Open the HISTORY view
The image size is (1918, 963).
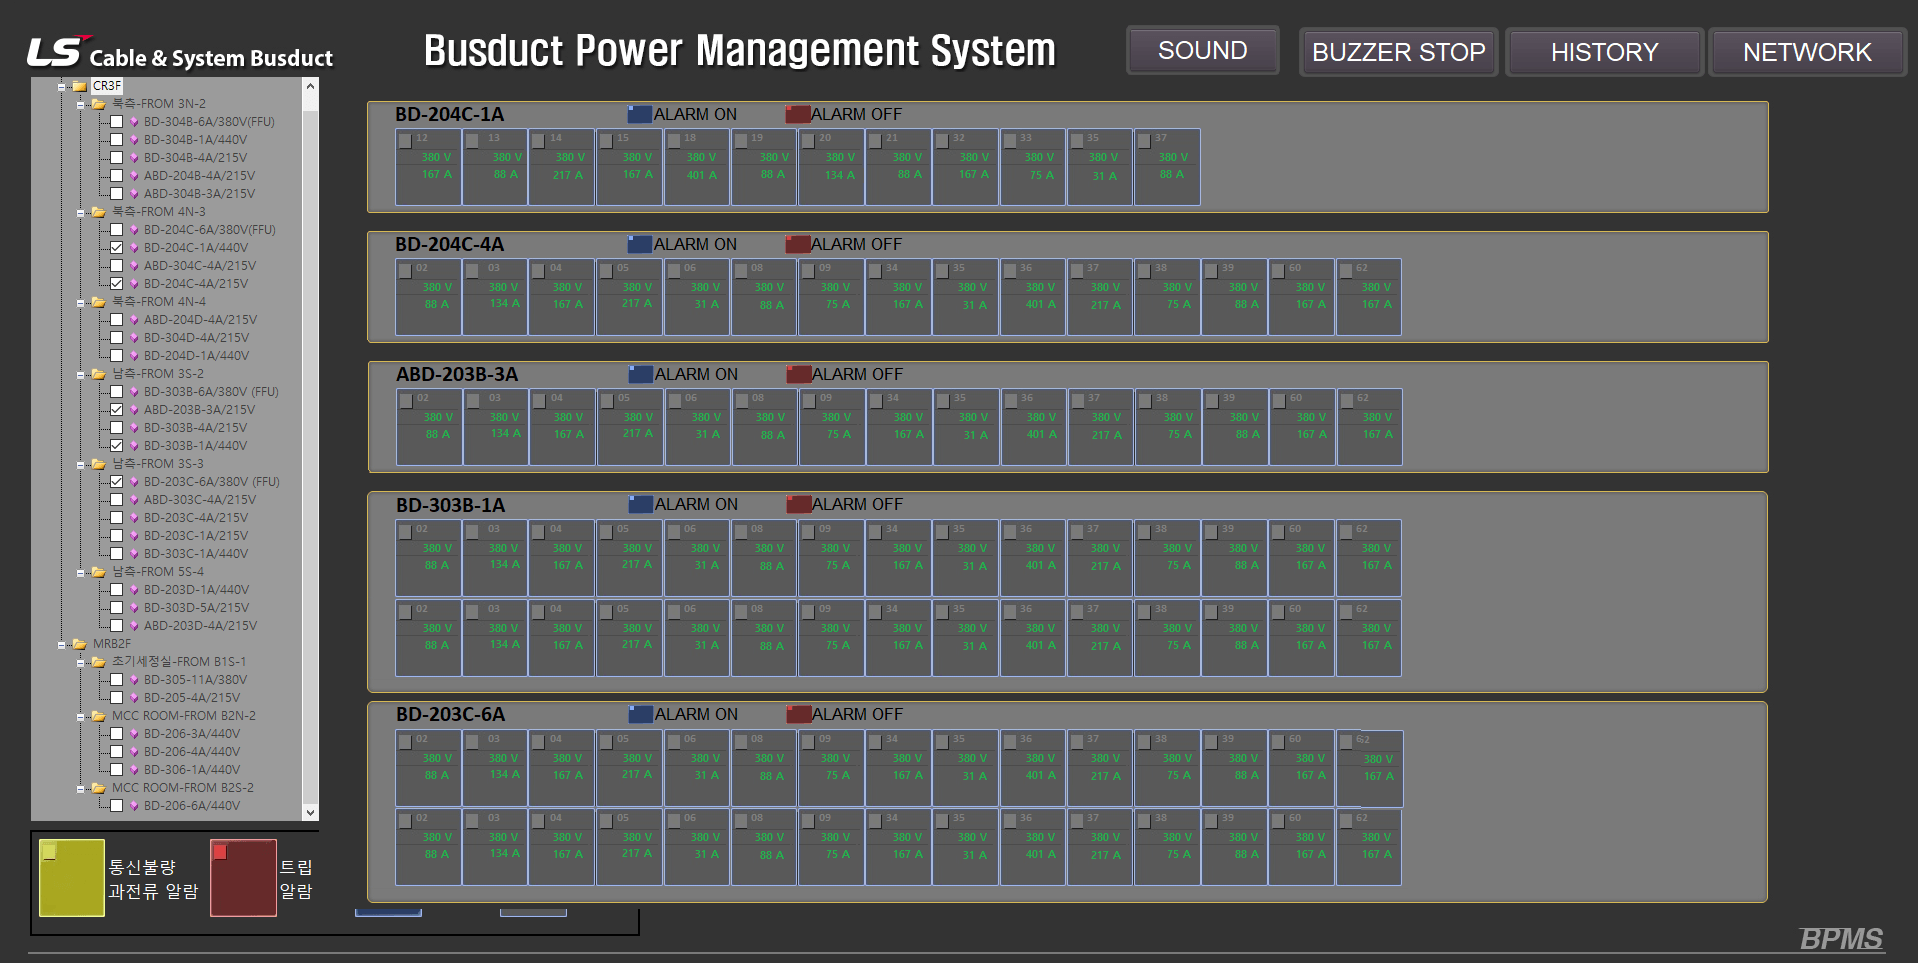coord(1604,52)
